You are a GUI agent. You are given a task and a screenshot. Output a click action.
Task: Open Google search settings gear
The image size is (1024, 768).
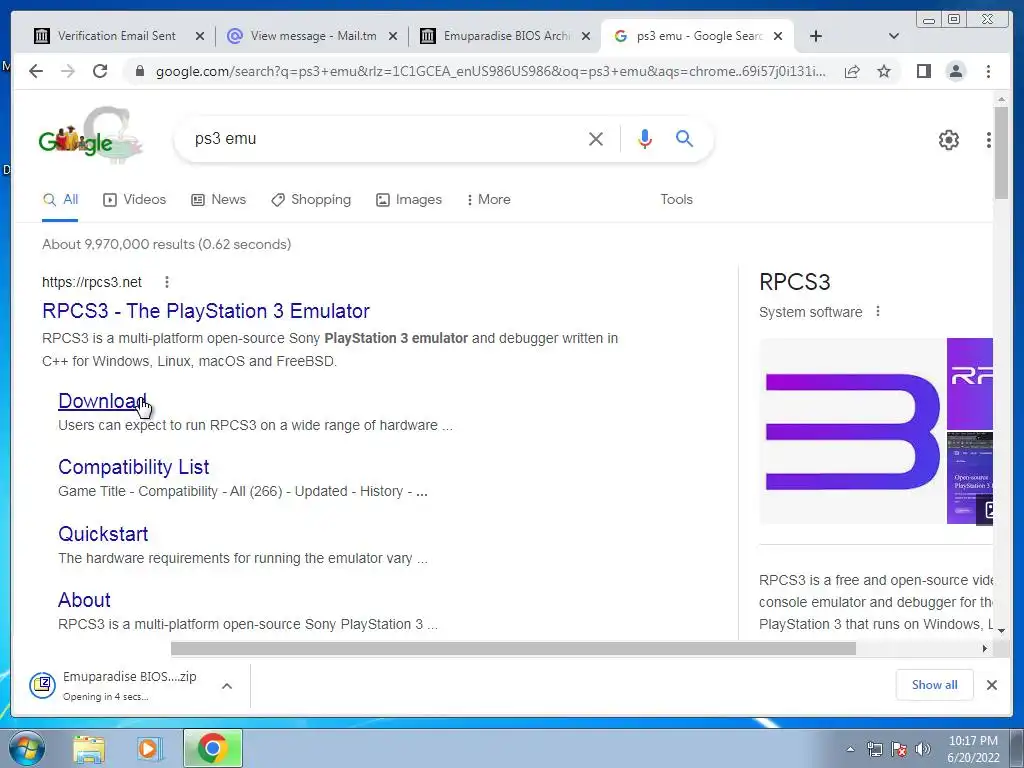[x=949, y=140]
